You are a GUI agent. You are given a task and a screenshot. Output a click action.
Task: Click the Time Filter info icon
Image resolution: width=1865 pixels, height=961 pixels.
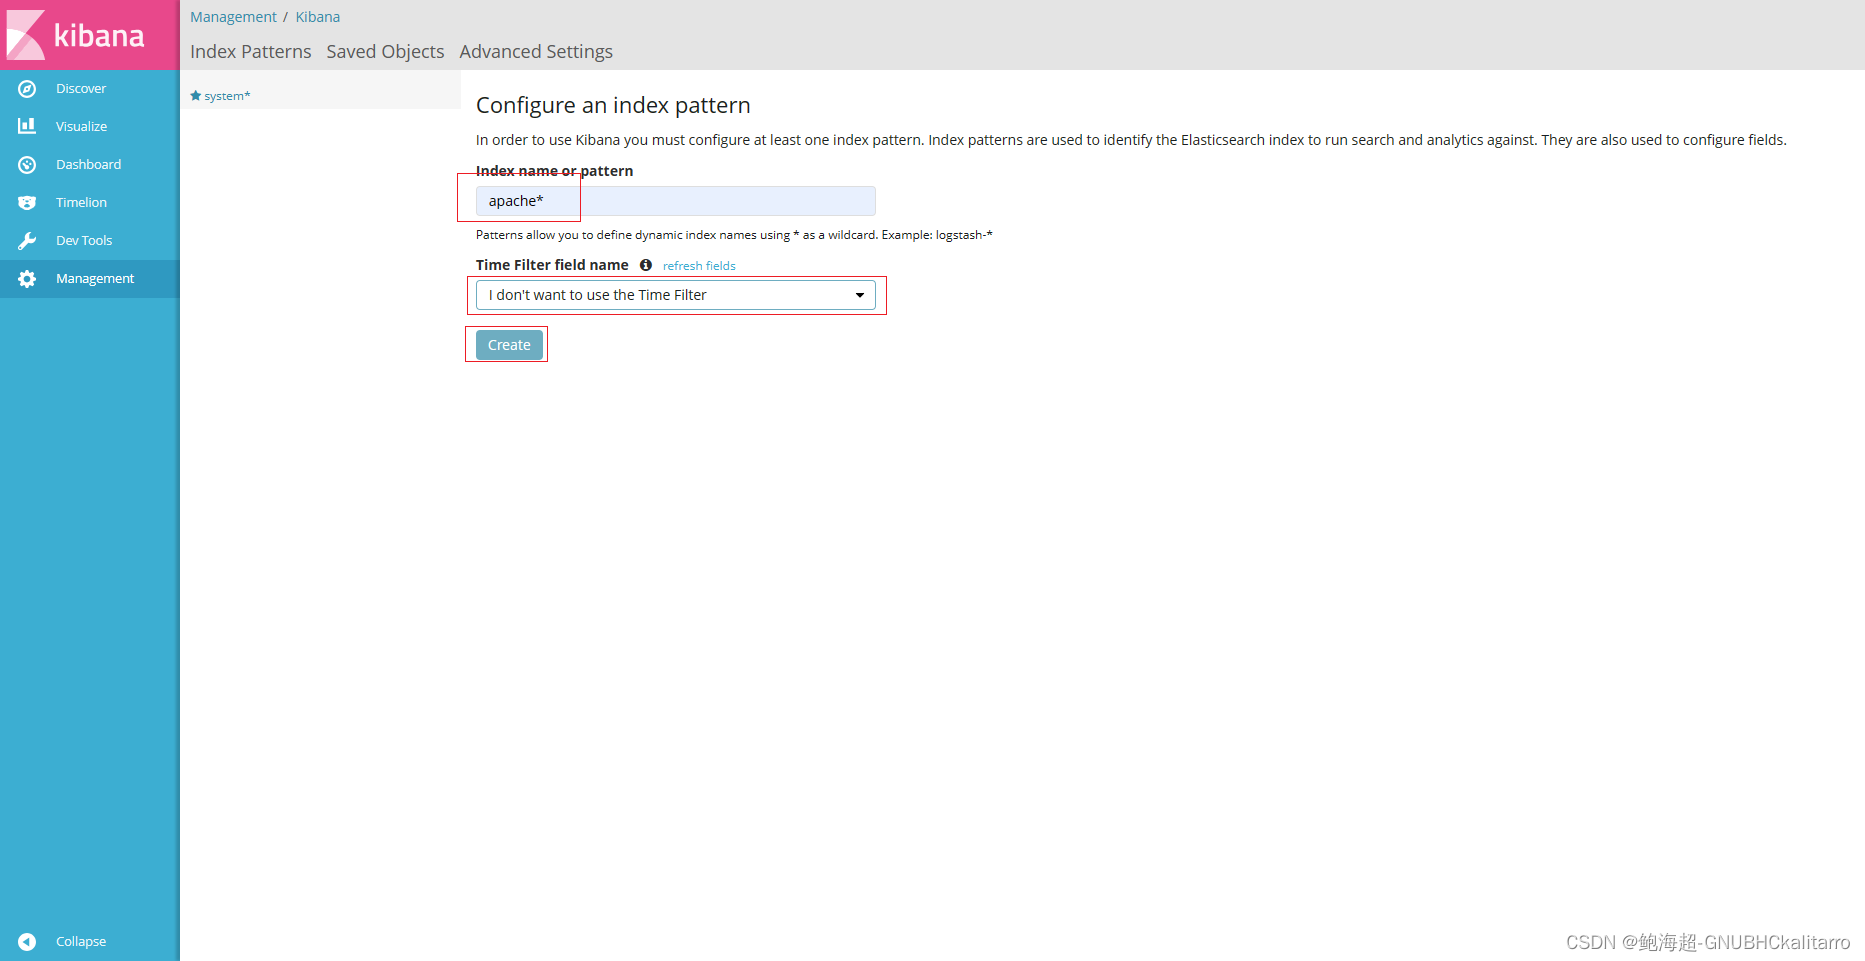[x=646, y=265]
